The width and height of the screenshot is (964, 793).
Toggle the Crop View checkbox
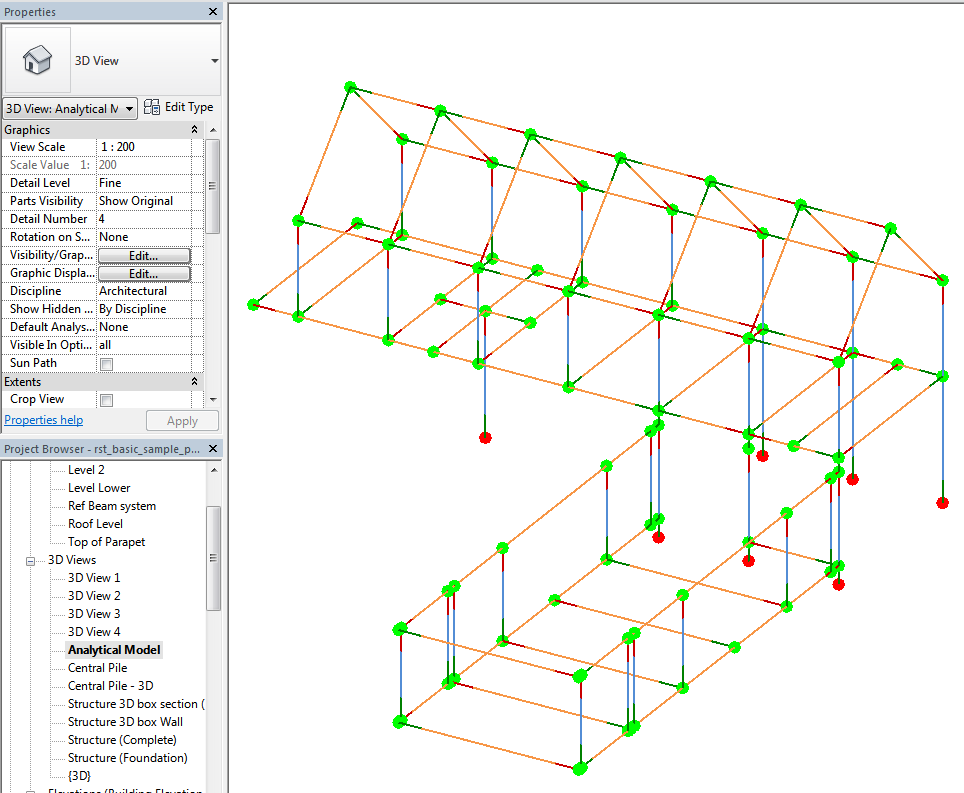pyautogui.click(x=106, y=400)
